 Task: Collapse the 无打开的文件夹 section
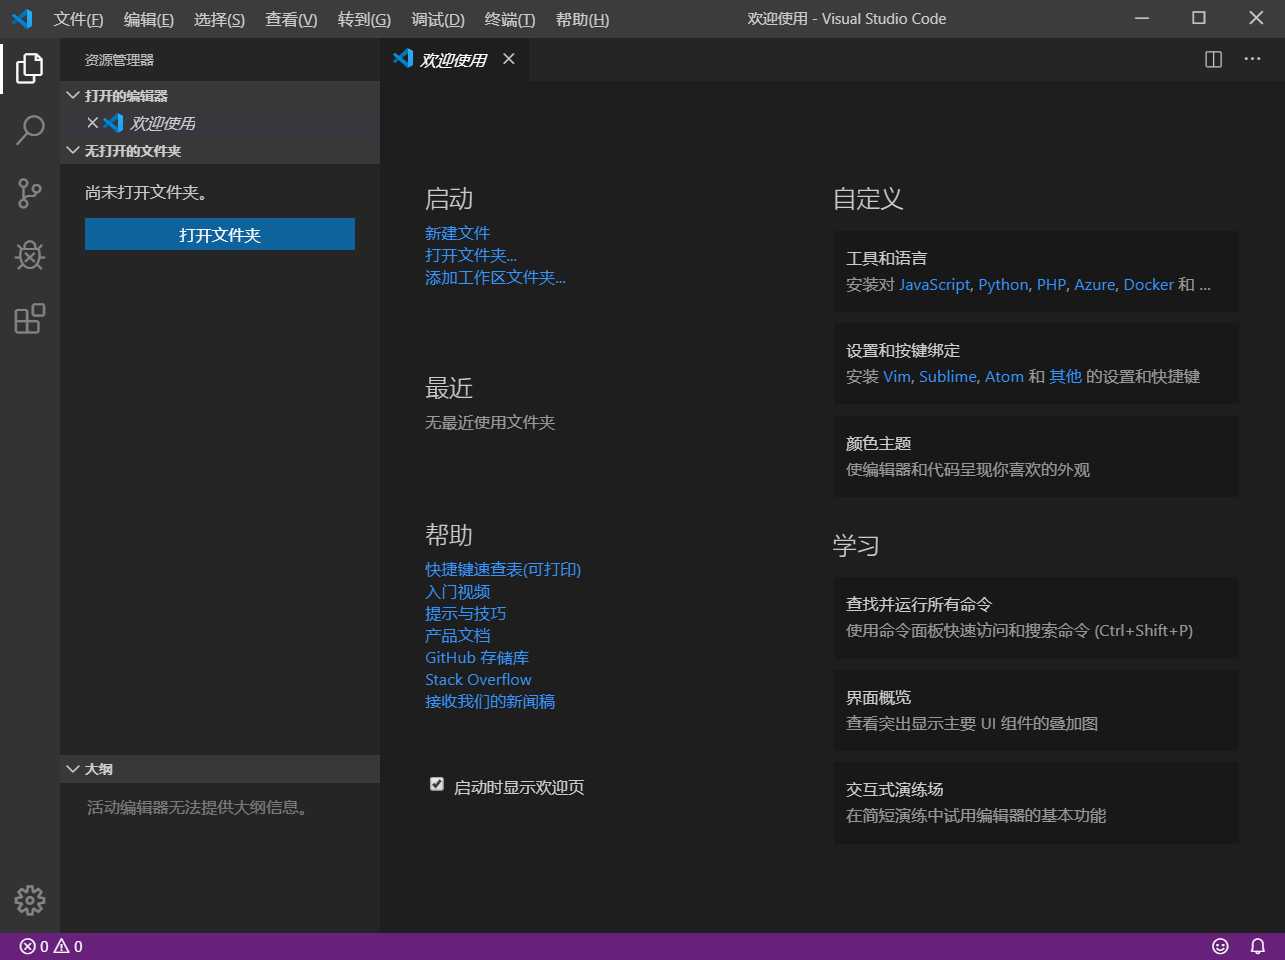tap(220, 150)
